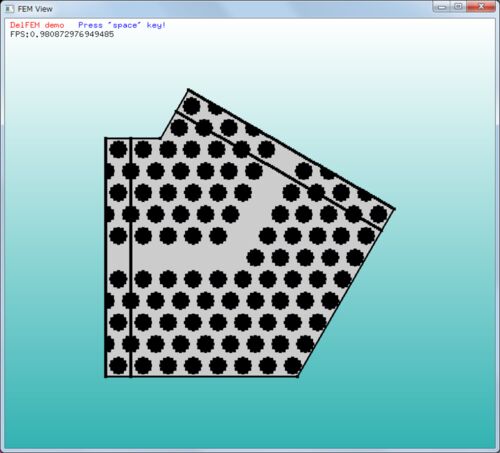The width and height of the screenshot is (500, 453).
Task: Close the FEM View window
Action: click(481, 7)
